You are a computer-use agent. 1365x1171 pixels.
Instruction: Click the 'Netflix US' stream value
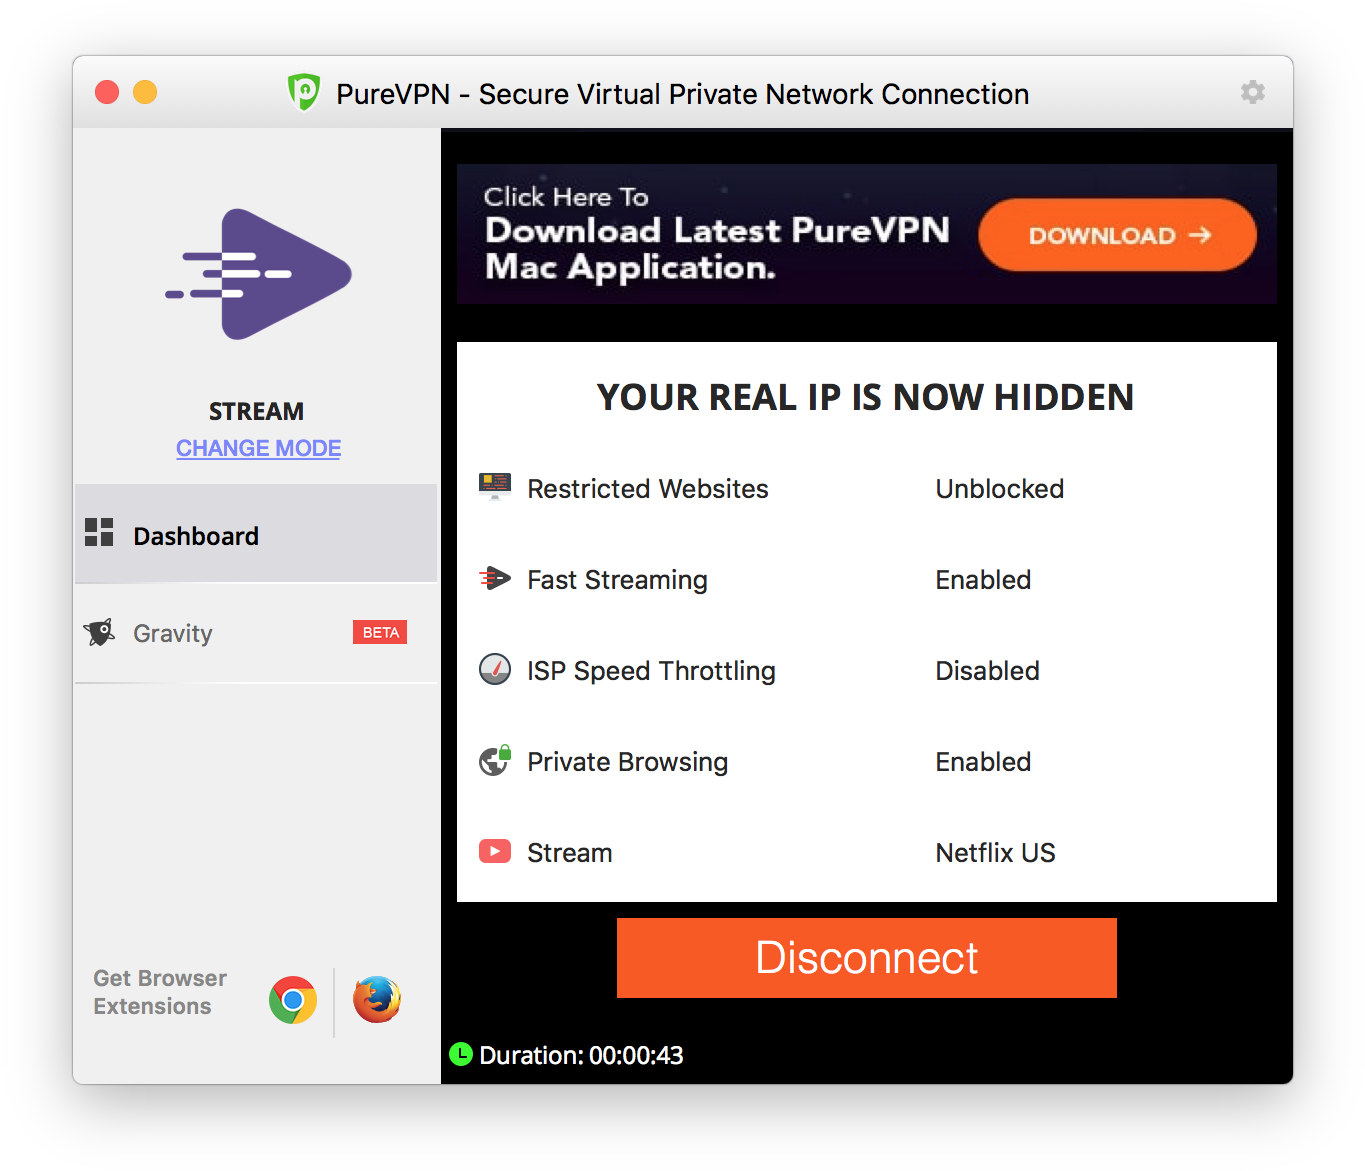[x=995, y=853]
